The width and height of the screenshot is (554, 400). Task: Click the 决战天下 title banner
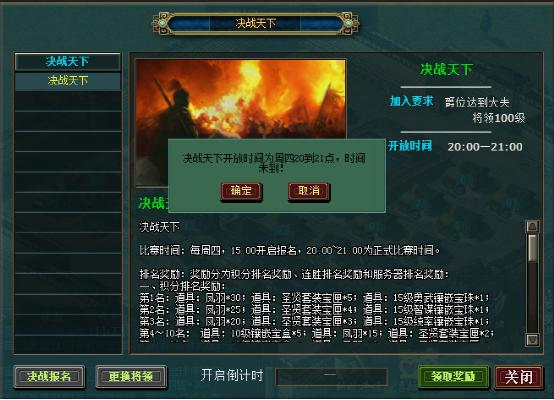(256, 24)
